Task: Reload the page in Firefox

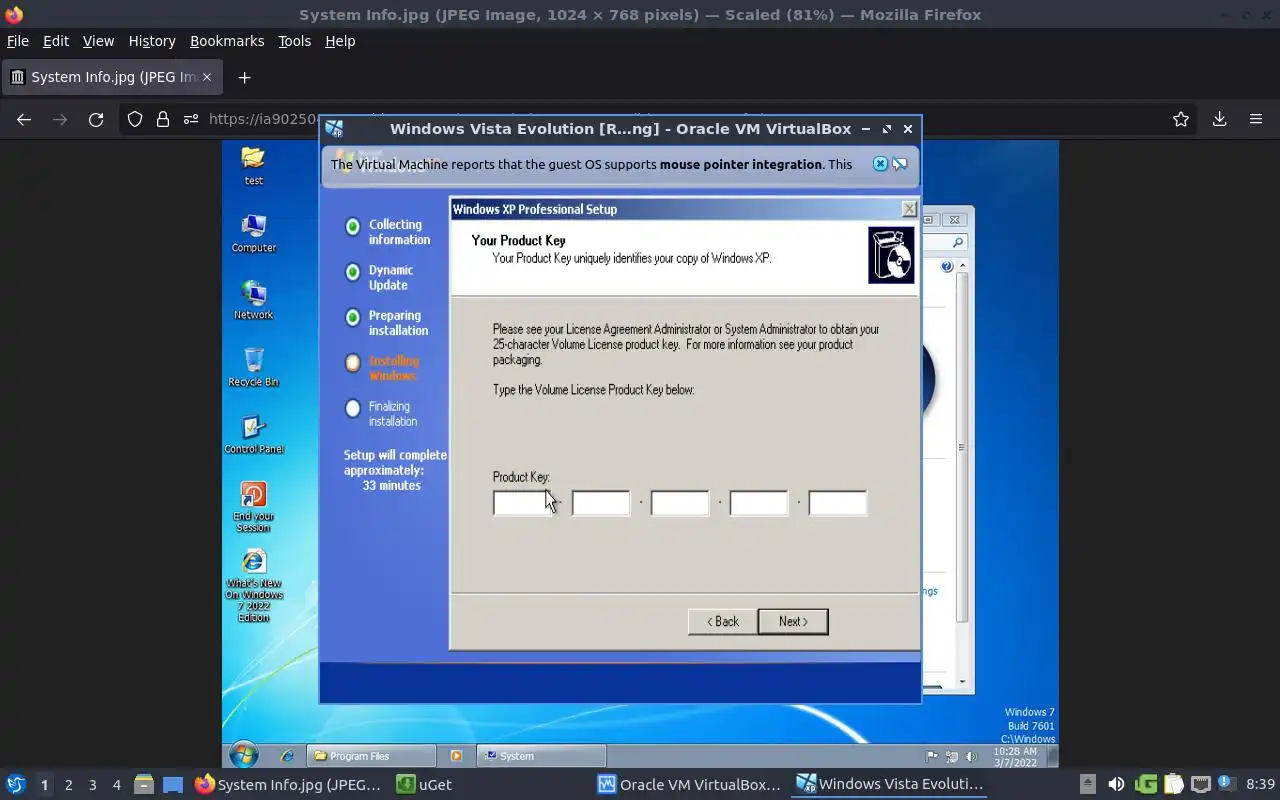Action: coord(96,119)
